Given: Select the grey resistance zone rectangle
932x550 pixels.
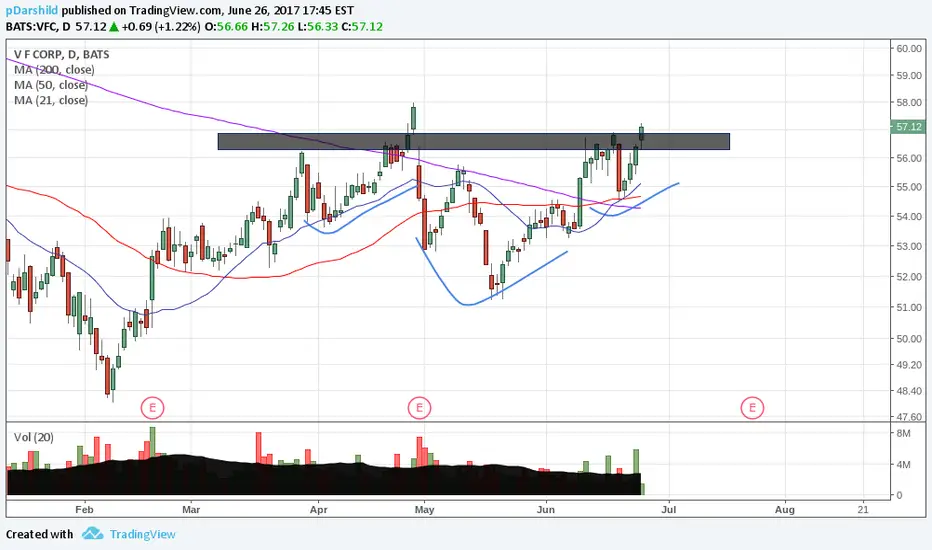Looking at the screenshot, I should point(474,142).
